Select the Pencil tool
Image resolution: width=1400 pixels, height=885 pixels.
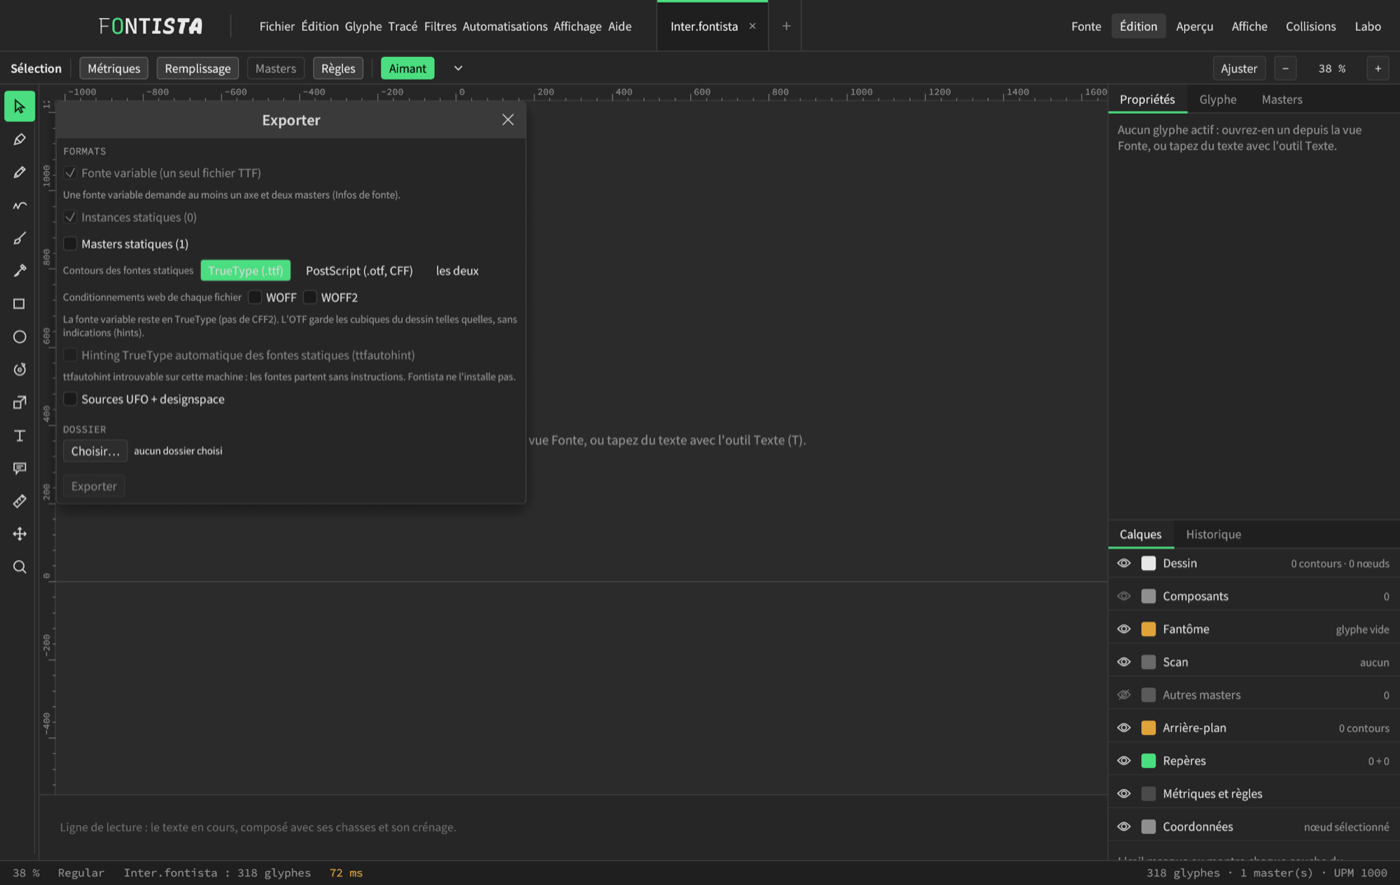point(19,172)
